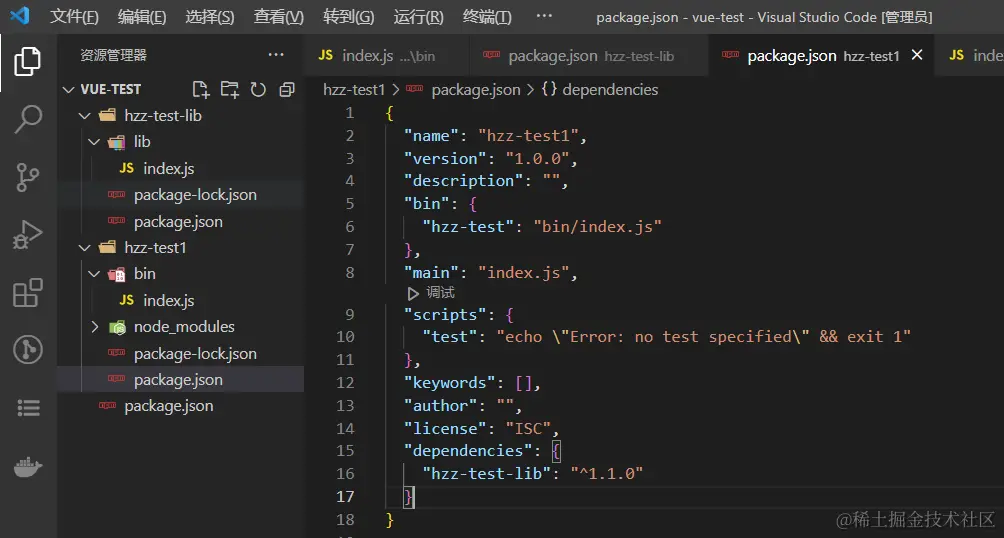
Task: Click line number 9 in gutter
Action: tap(349, 314)
